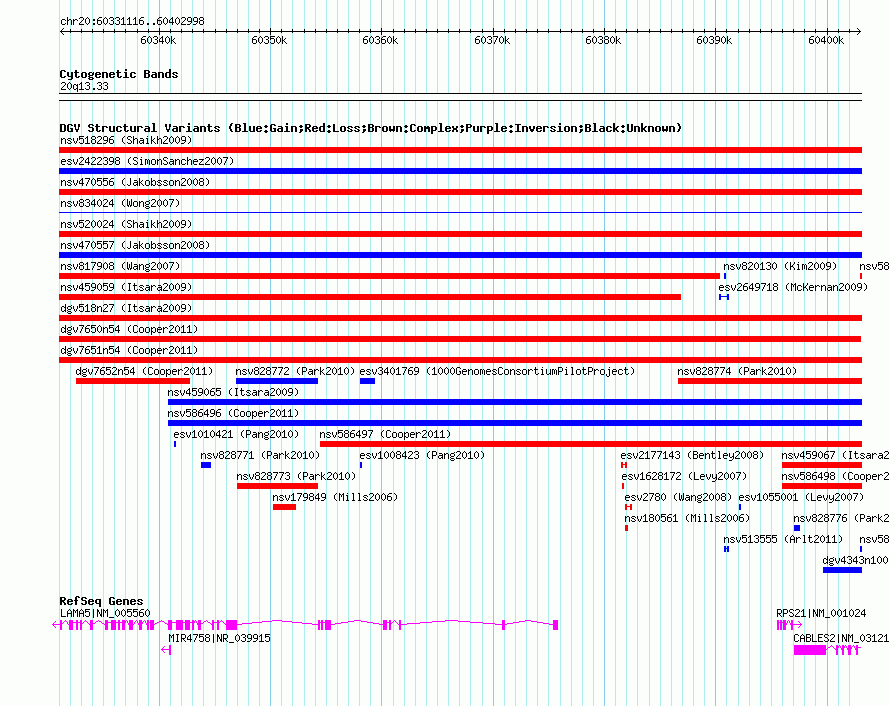Select the nsv459067 red loss bar

pos(822,465)
